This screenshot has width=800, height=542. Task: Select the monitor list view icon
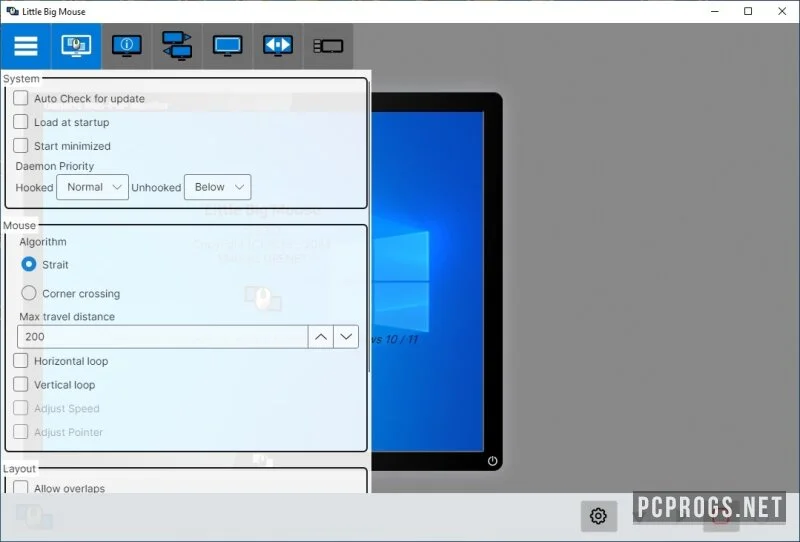328,46
